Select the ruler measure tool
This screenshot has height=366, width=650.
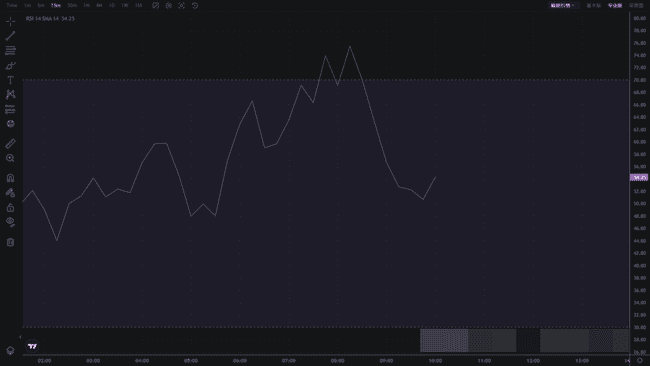pos(10,143)
